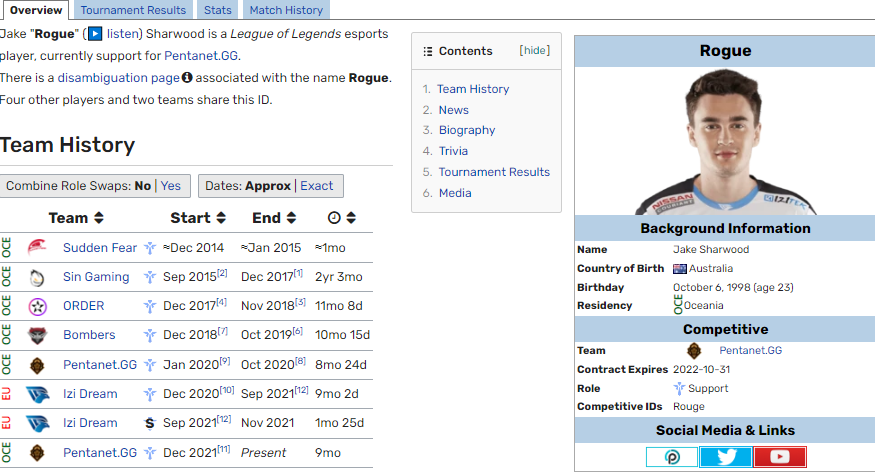Click the disambiguation info icon

point(187,78)
